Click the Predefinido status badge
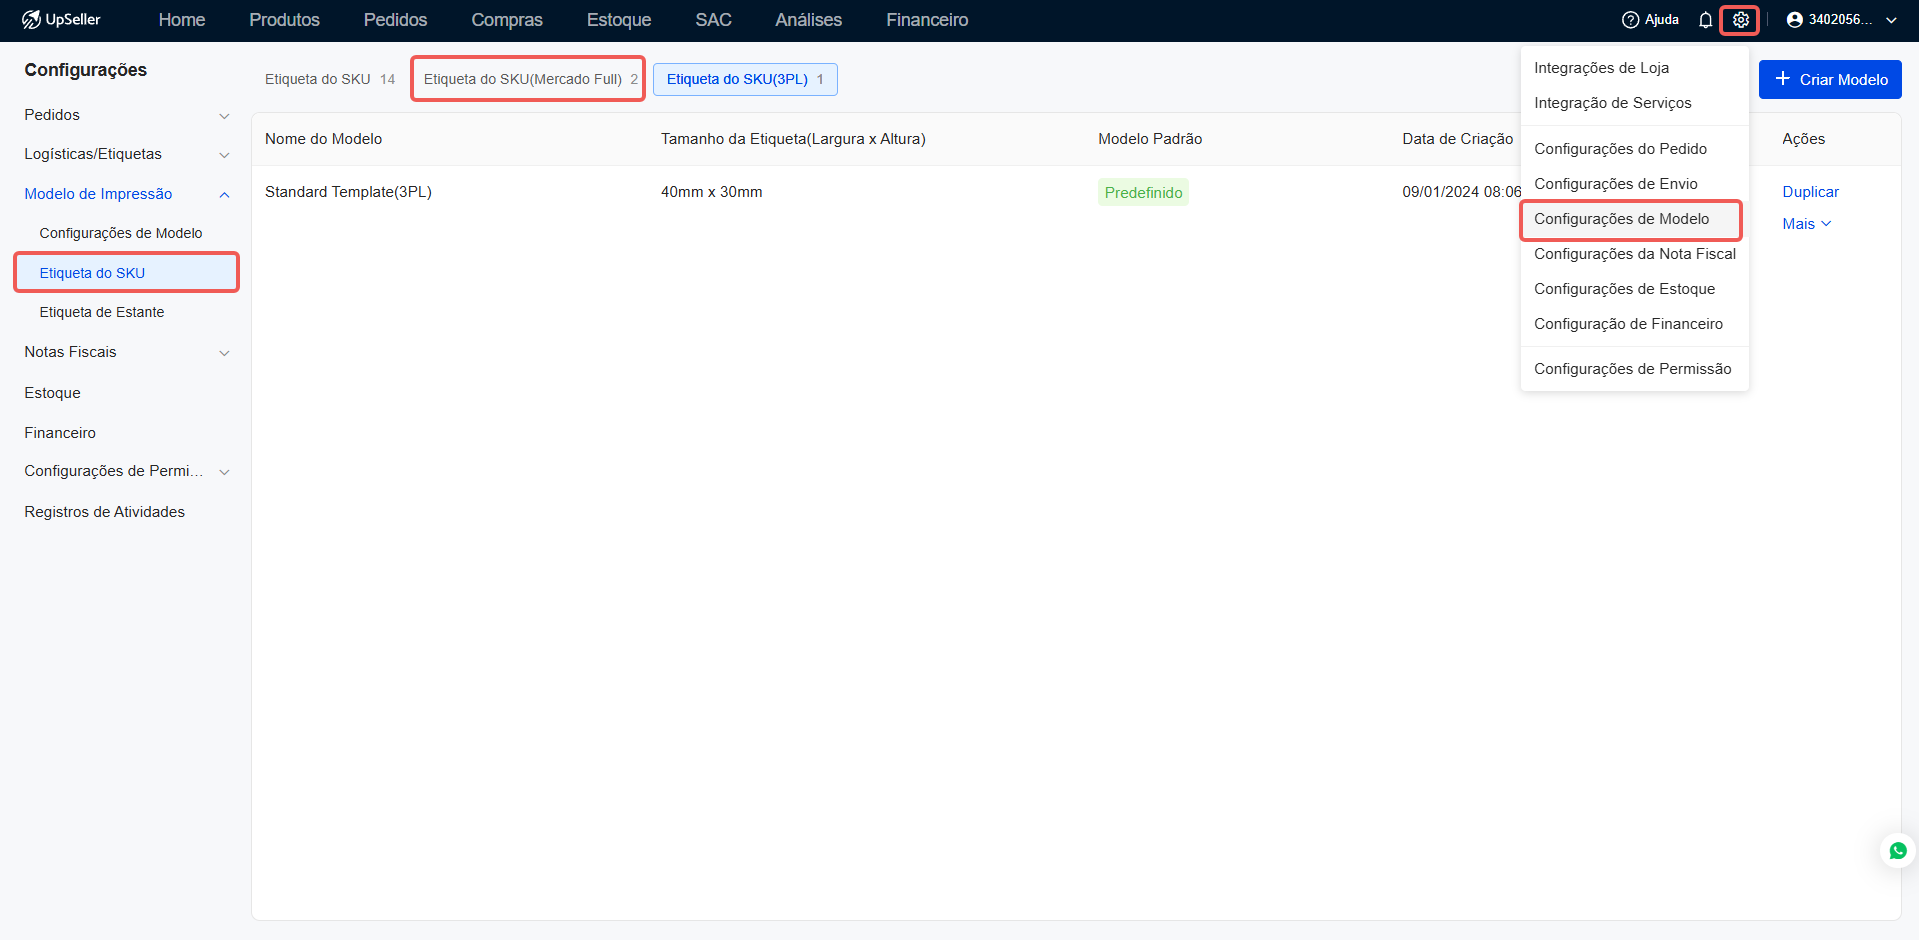This screenshot has height=940, width=1919. [x=1143, y=192]
